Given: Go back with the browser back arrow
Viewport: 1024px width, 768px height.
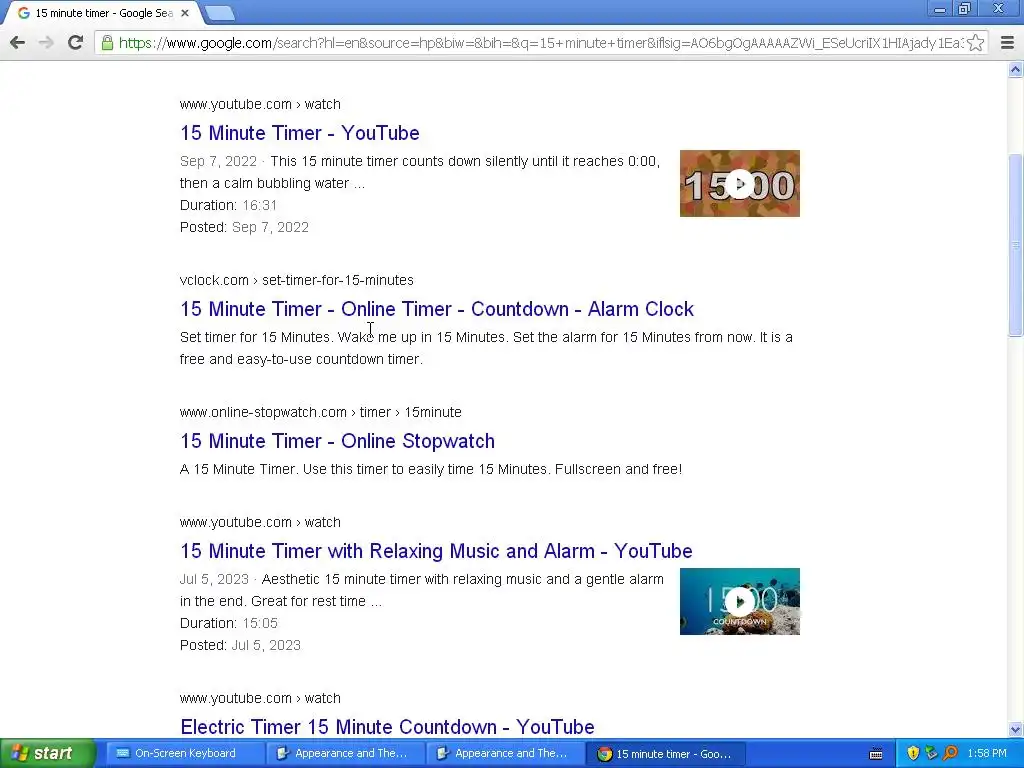Looking at the screenshot, I should click(x=18, y=42).
